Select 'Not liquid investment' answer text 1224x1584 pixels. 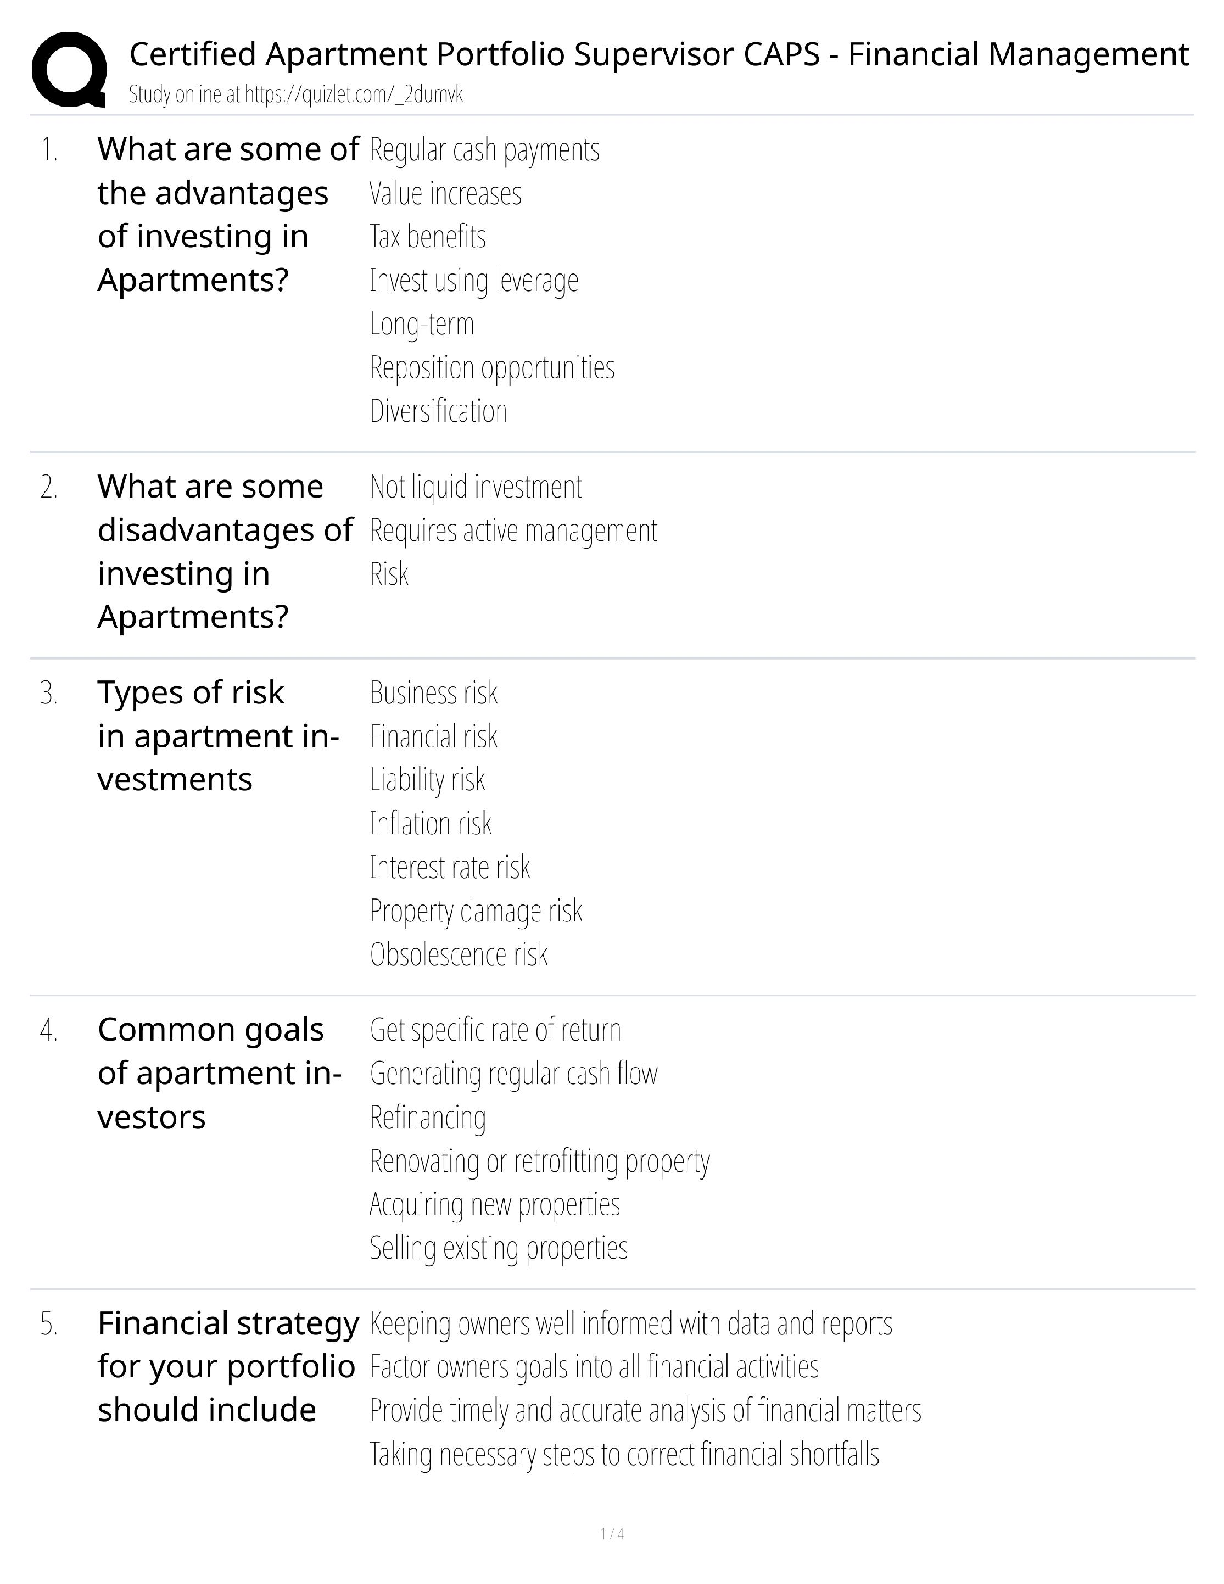point(475,488)
